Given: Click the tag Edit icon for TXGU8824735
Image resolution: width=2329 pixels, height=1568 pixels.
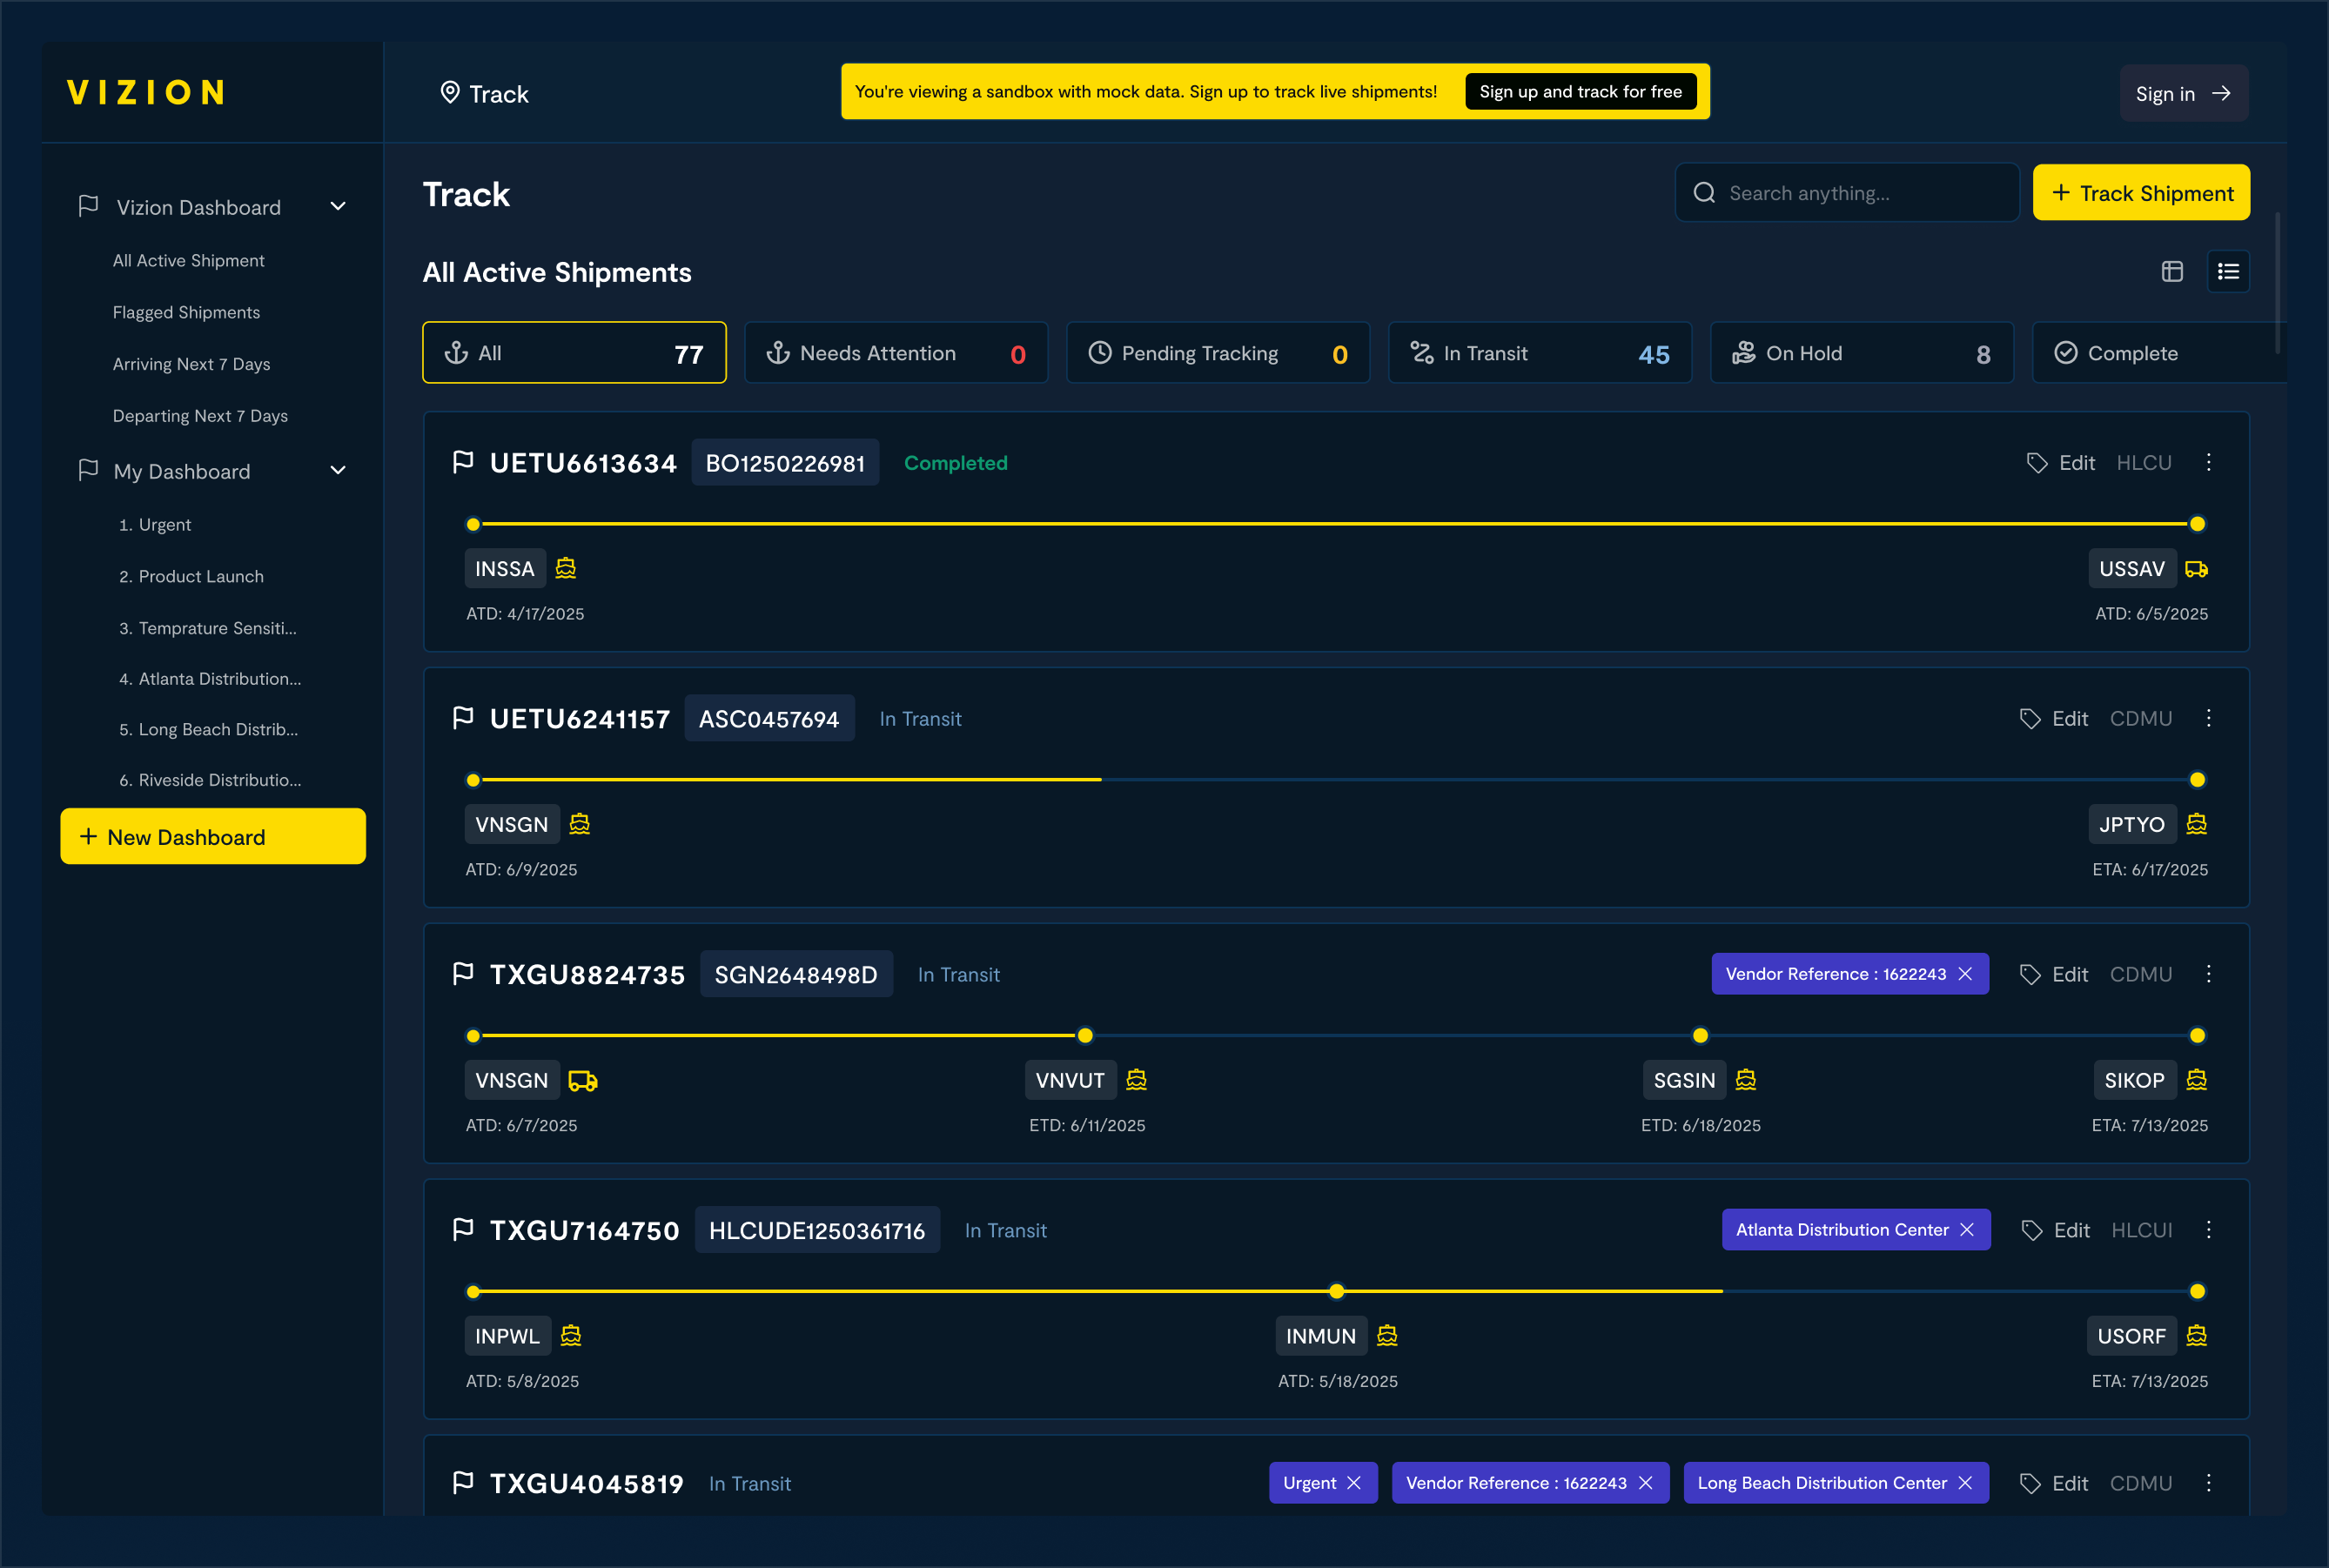Looking at the screenshot, I should click(x=2029, y=974).
